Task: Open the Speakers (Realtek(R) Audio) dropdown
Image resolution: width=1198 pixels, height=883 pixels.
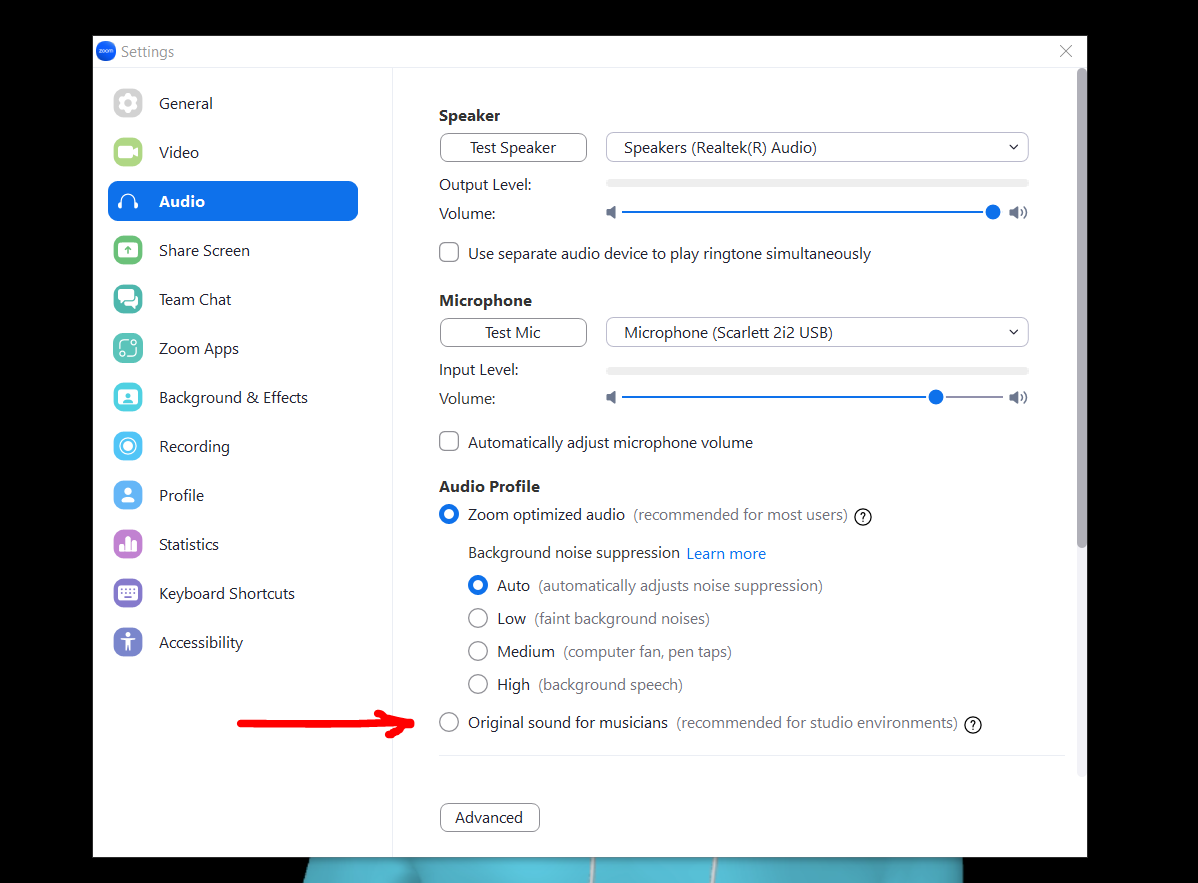Action: click(x=817, y=147)
